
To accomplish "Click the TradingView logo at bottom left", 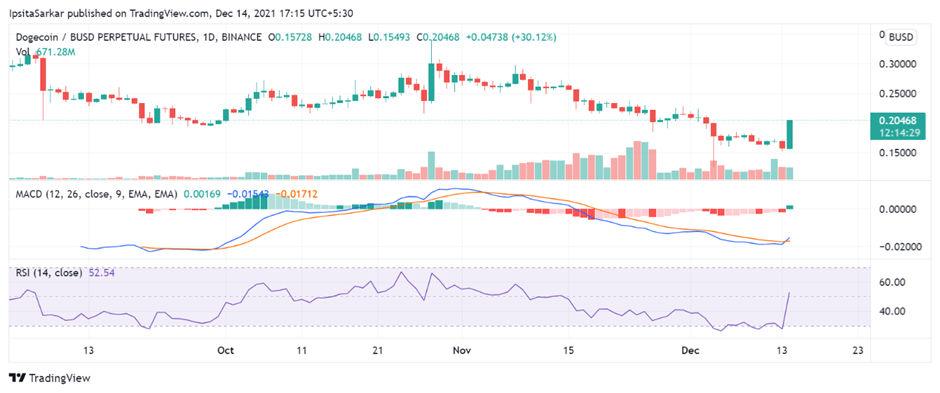I will pos(49,378).
